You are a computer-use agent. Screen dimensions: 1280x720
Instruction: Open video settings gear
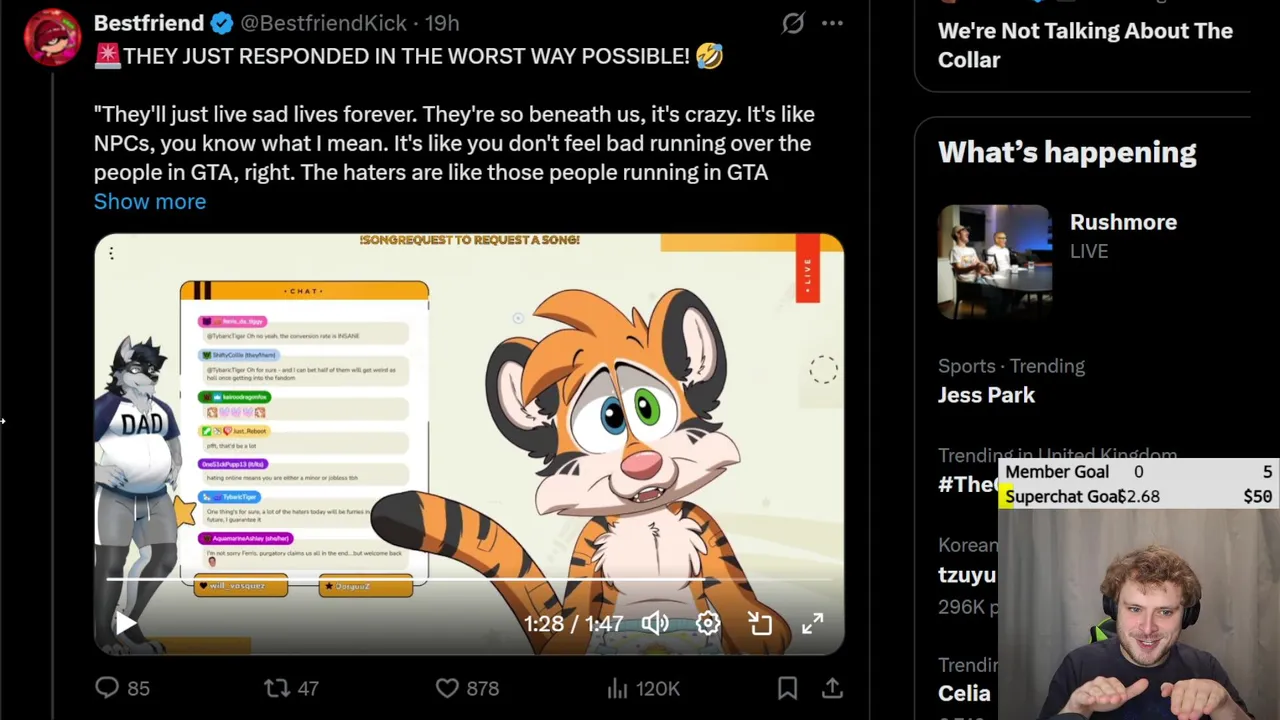[x=708, y=624]
